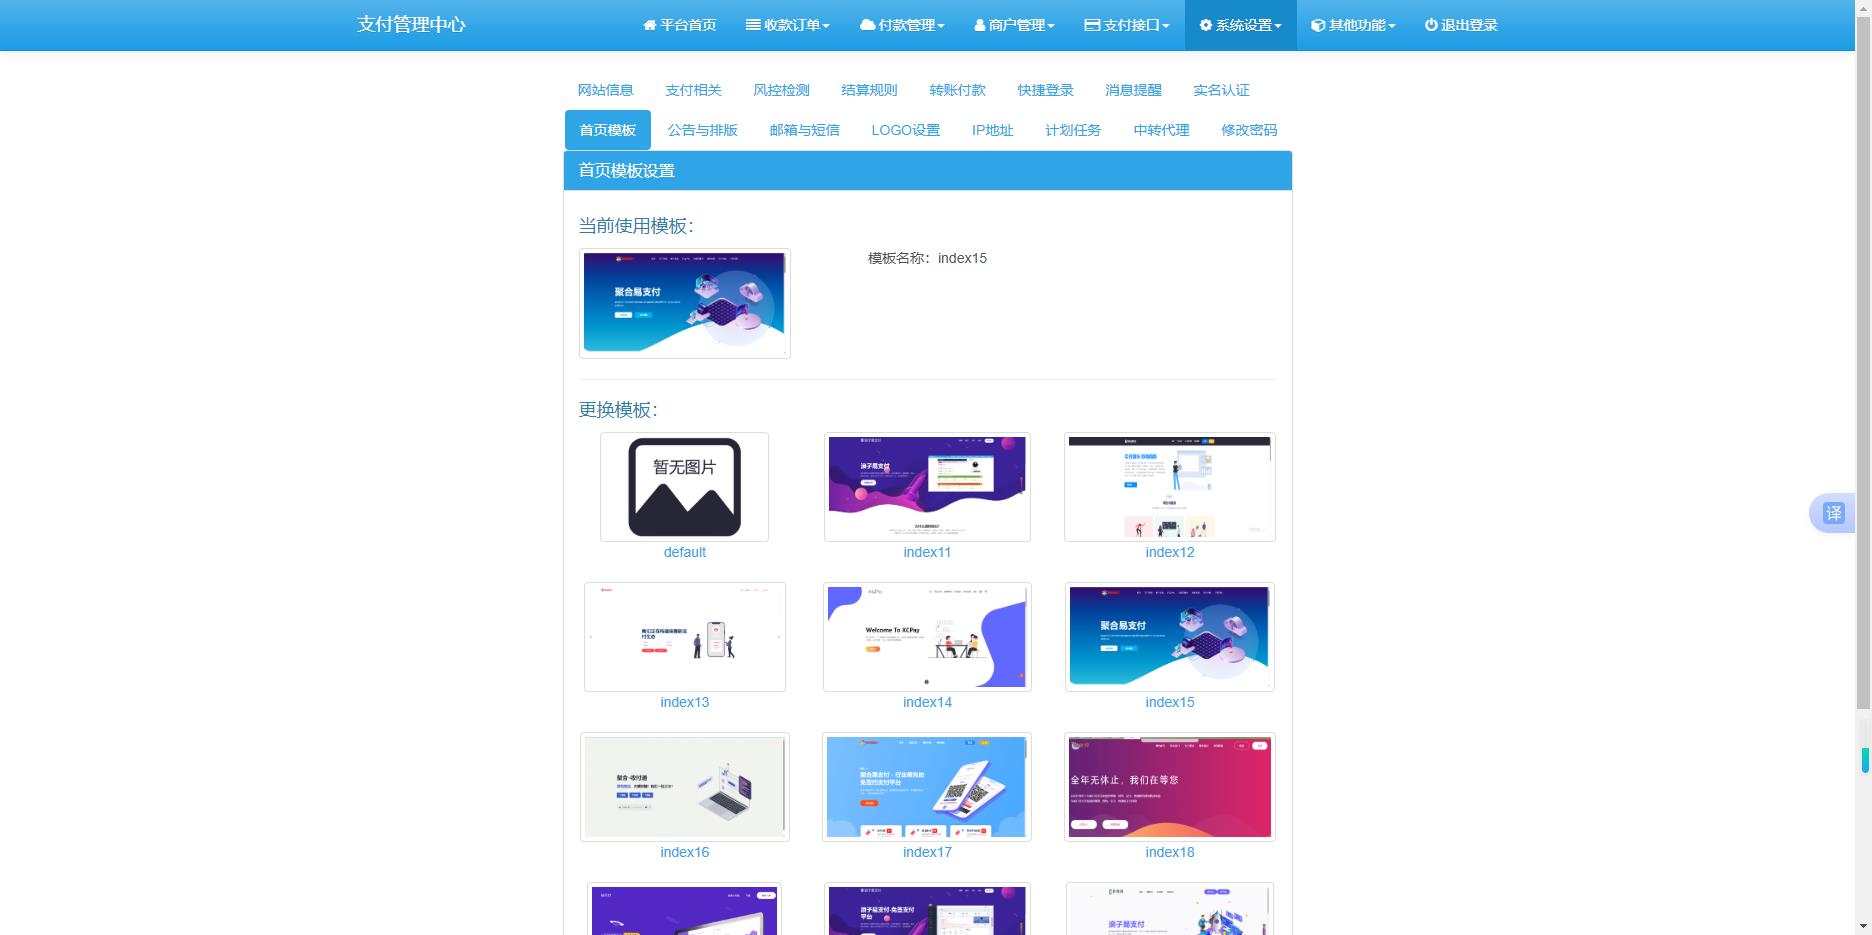Expand the 其他功能 dropdown caret
Screen dimensions: 1872x935
click(x=1392, y=26)
